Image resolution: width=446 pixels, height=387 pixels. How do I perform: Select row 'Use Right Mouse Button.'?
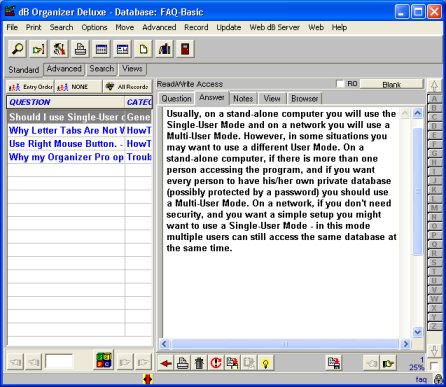pyautogui.click(x=80, y=144)
